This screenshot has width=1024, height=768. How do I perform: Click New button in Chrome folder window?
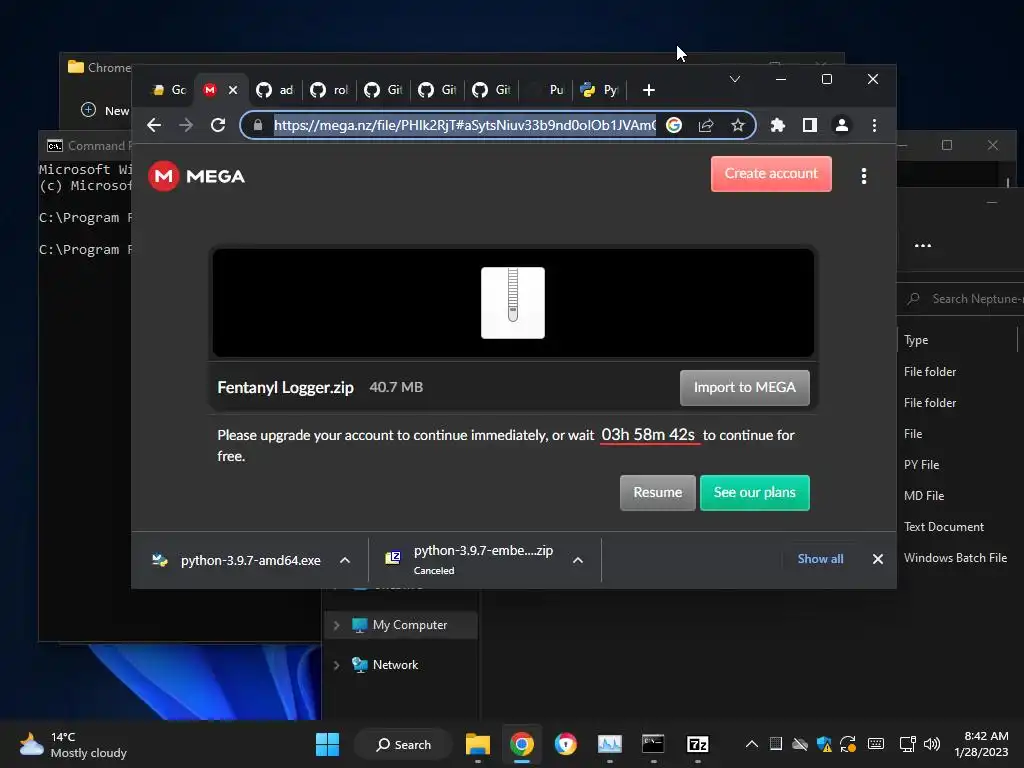tap(106, 110)
